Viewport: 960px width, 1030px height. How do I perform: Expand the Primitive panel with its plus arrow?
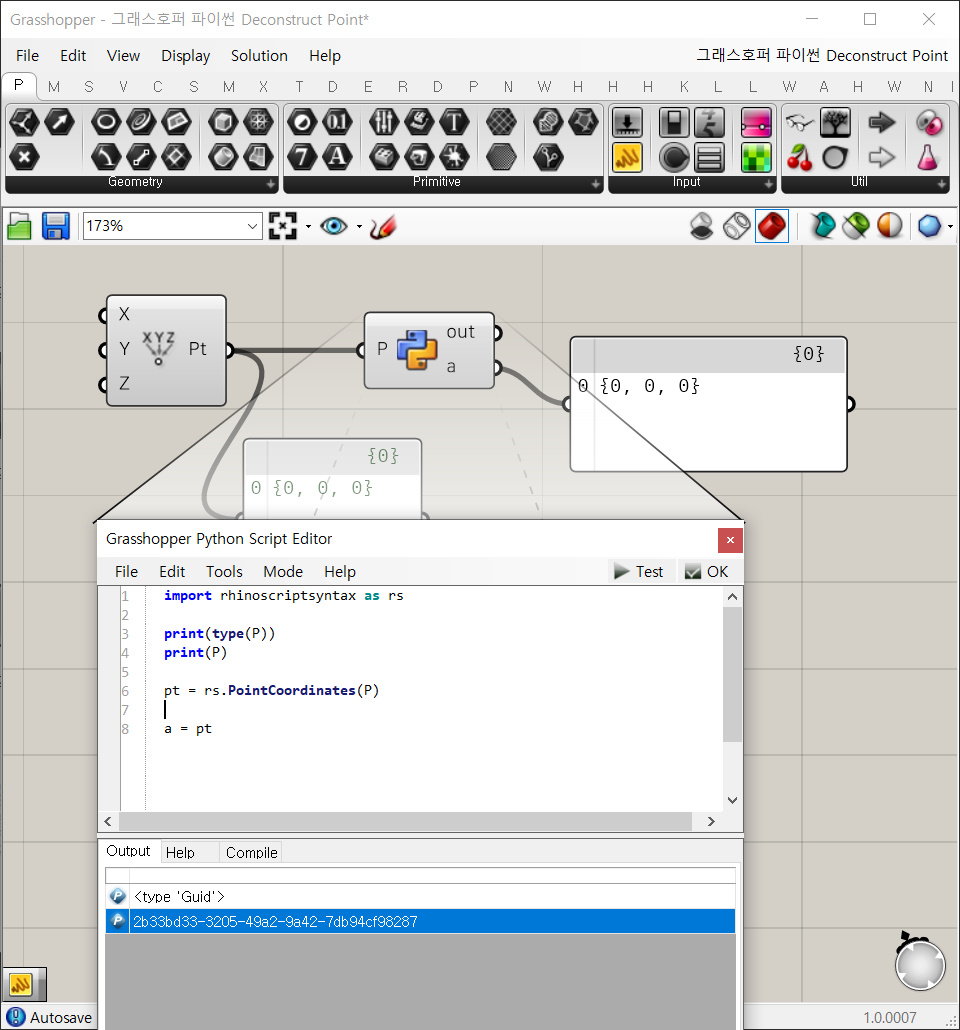(595, 185)
